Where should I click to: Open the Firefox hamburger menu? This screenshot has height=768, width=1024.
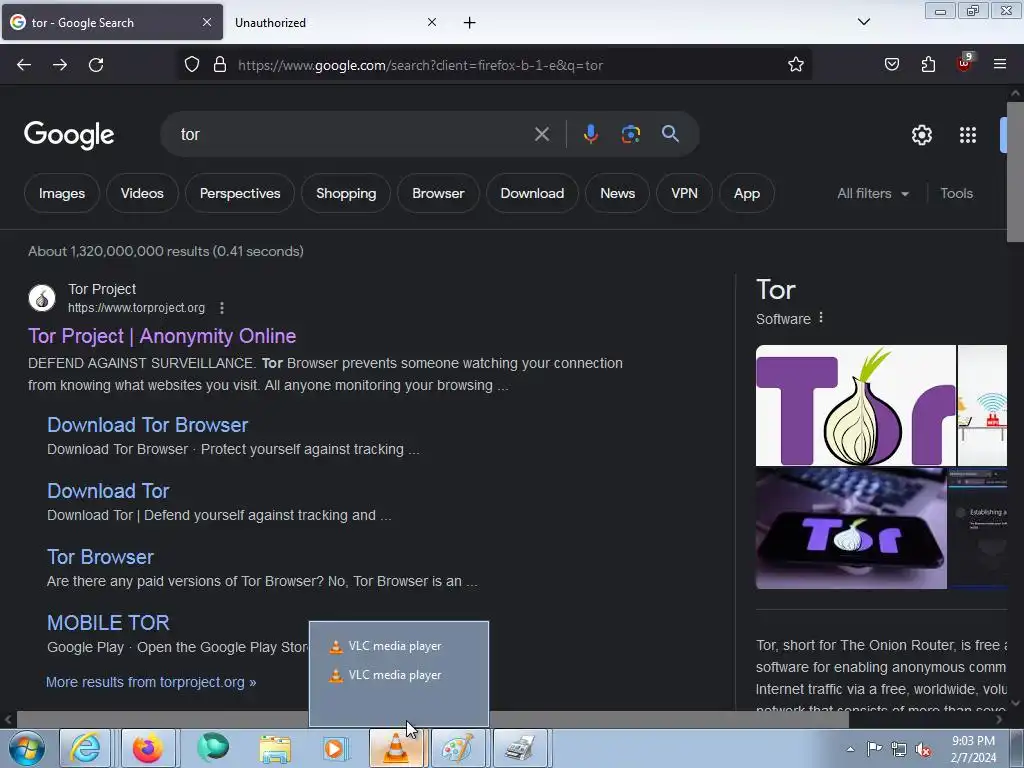pos(1000,65)
